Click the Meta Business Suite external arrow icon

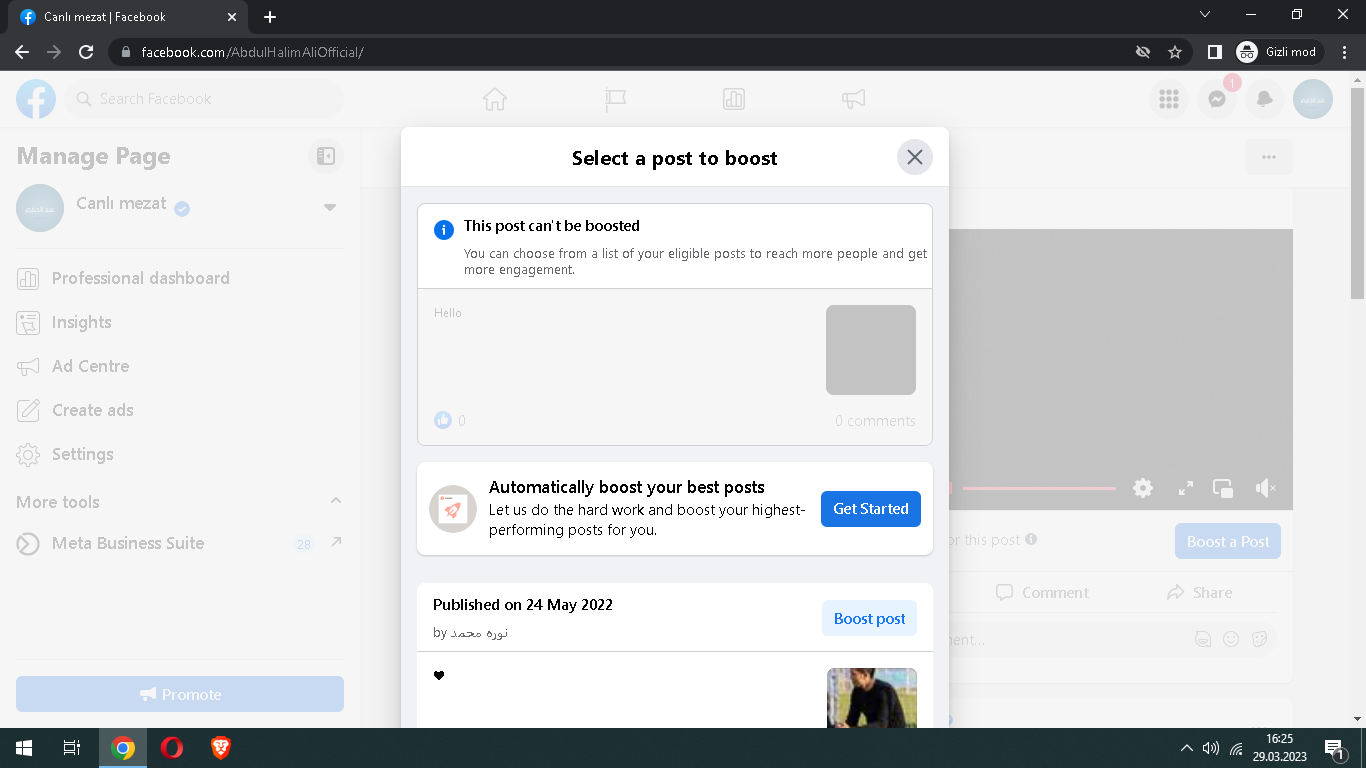336,542
